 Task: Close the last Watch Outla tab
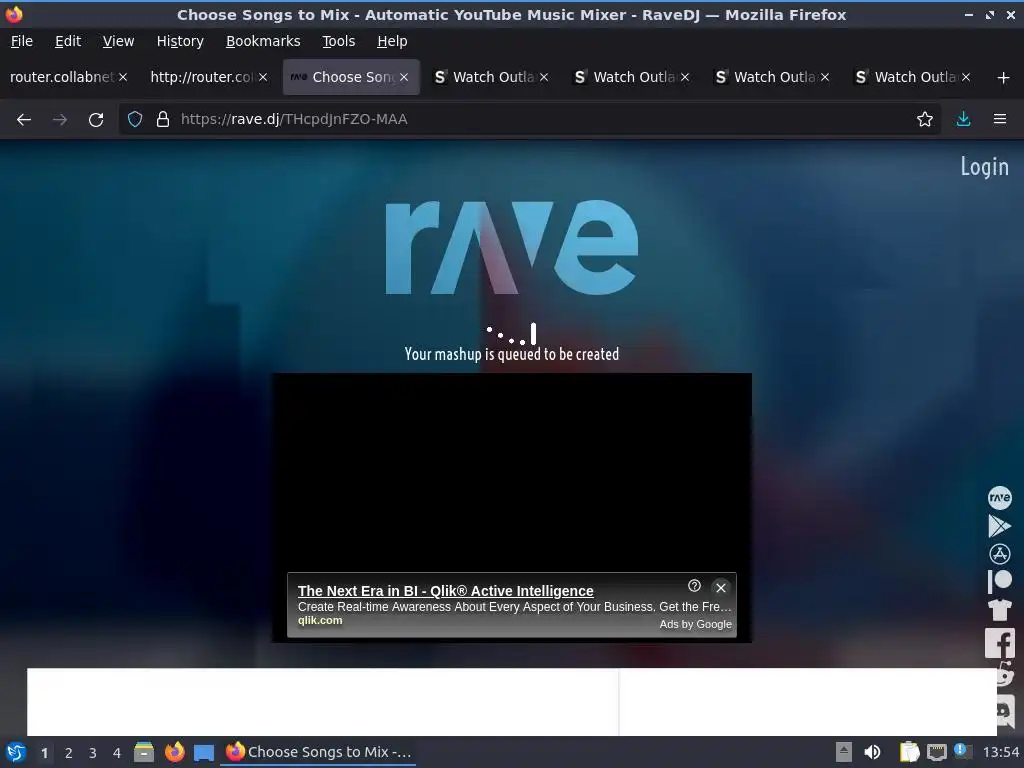point(965,78)
